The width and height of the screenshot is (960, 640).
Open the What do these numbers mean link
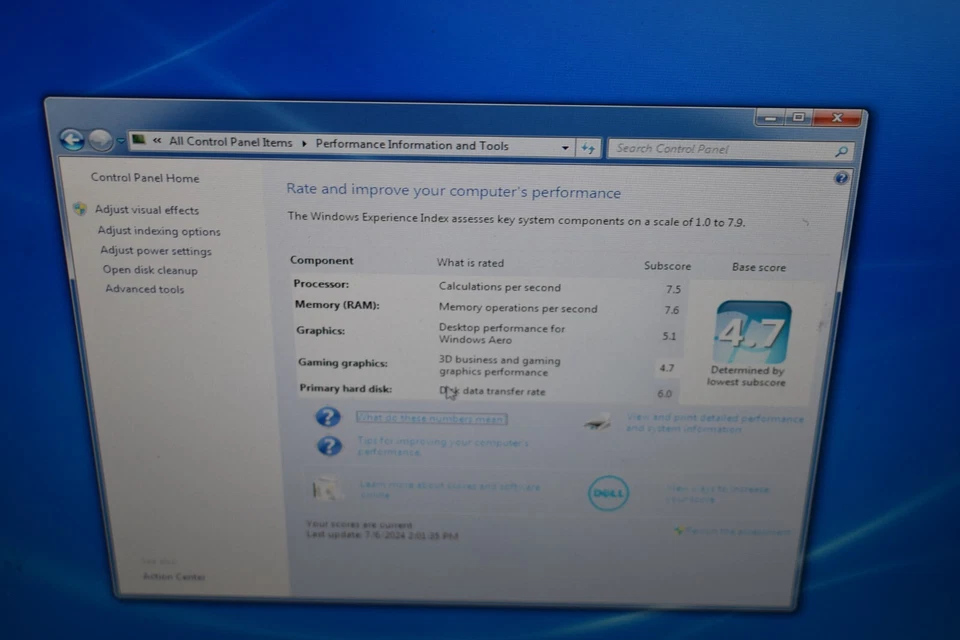(x=430, y=418)
